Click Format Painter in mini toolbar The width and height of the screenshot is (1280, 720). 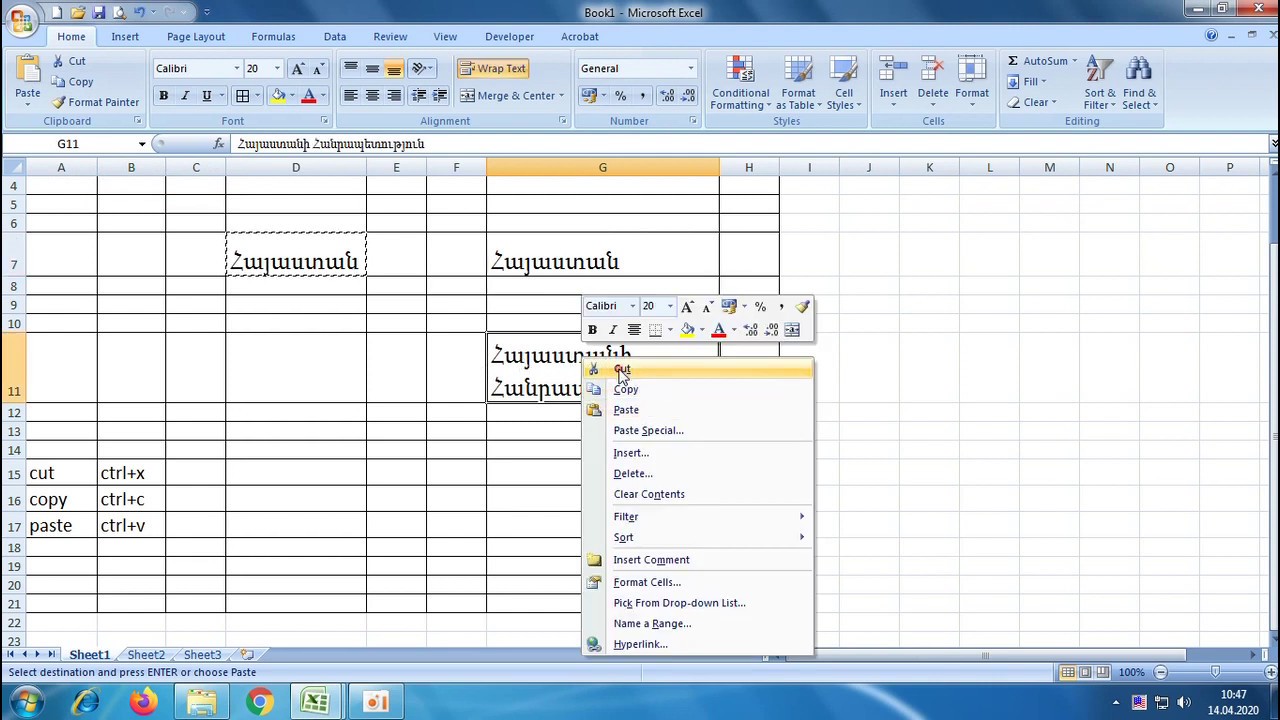(802, 306)
